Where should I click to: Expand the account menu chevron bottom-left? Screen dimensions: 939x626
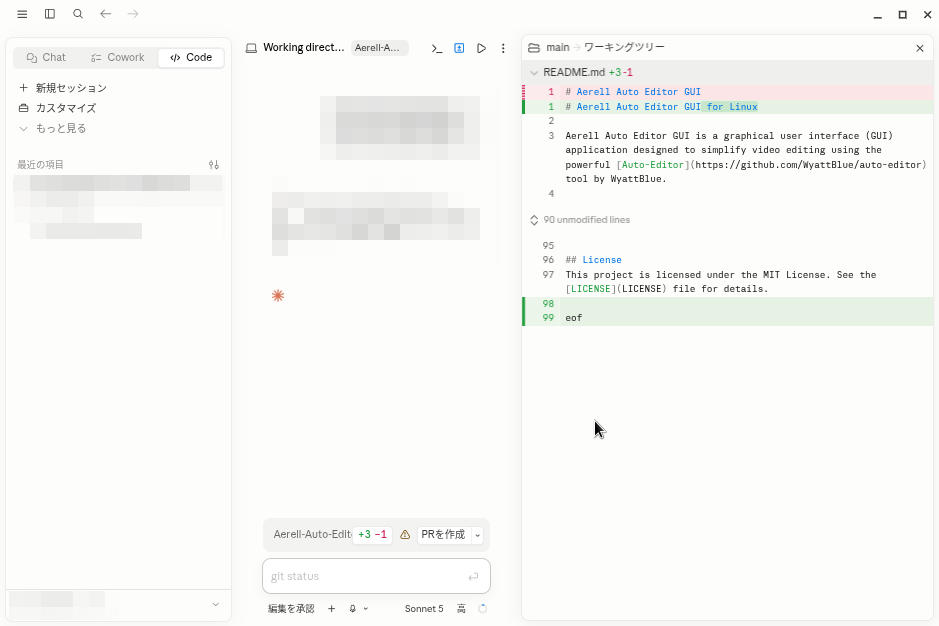pyautogui.click(x=216, y=604)
